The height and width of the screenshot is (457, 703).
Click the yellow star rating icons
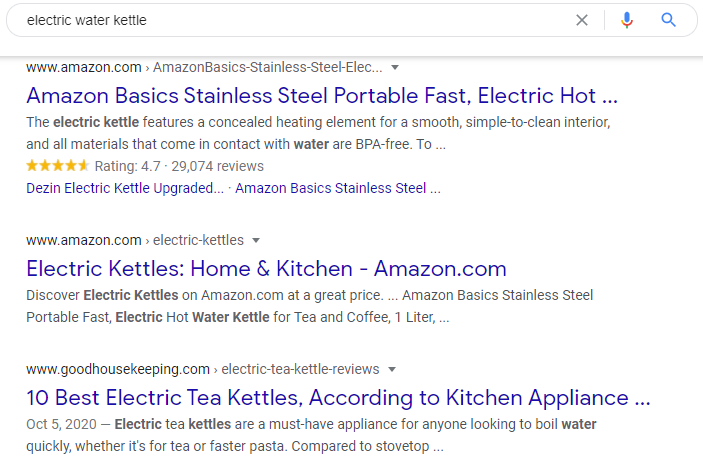click(x=57, y=166)
